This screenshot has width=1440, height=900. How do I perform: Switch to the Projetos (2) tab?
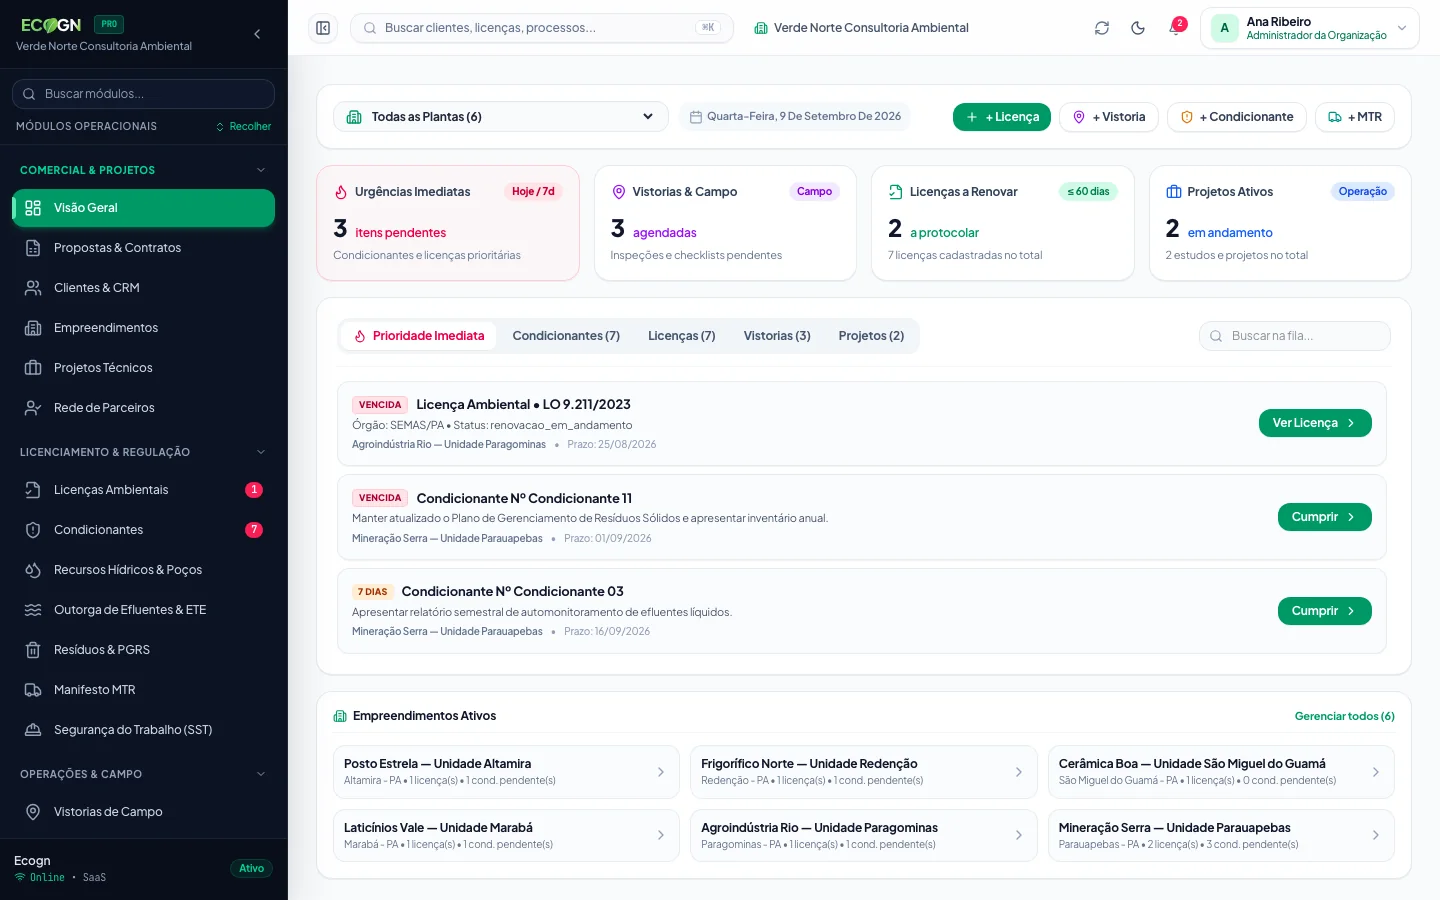871,336
